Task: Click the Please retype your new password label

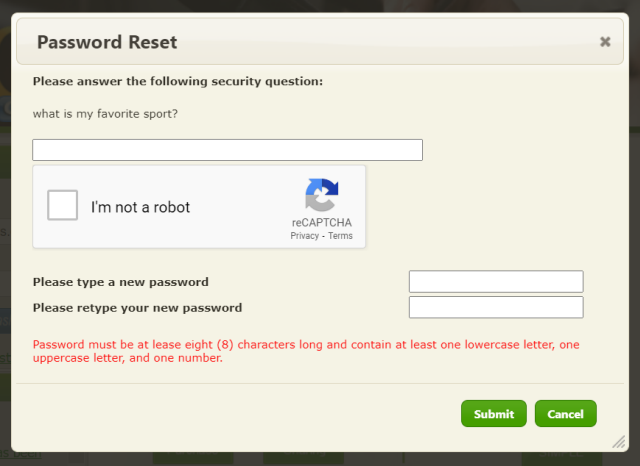Action: pyautogui.click(x=138, y=308)
